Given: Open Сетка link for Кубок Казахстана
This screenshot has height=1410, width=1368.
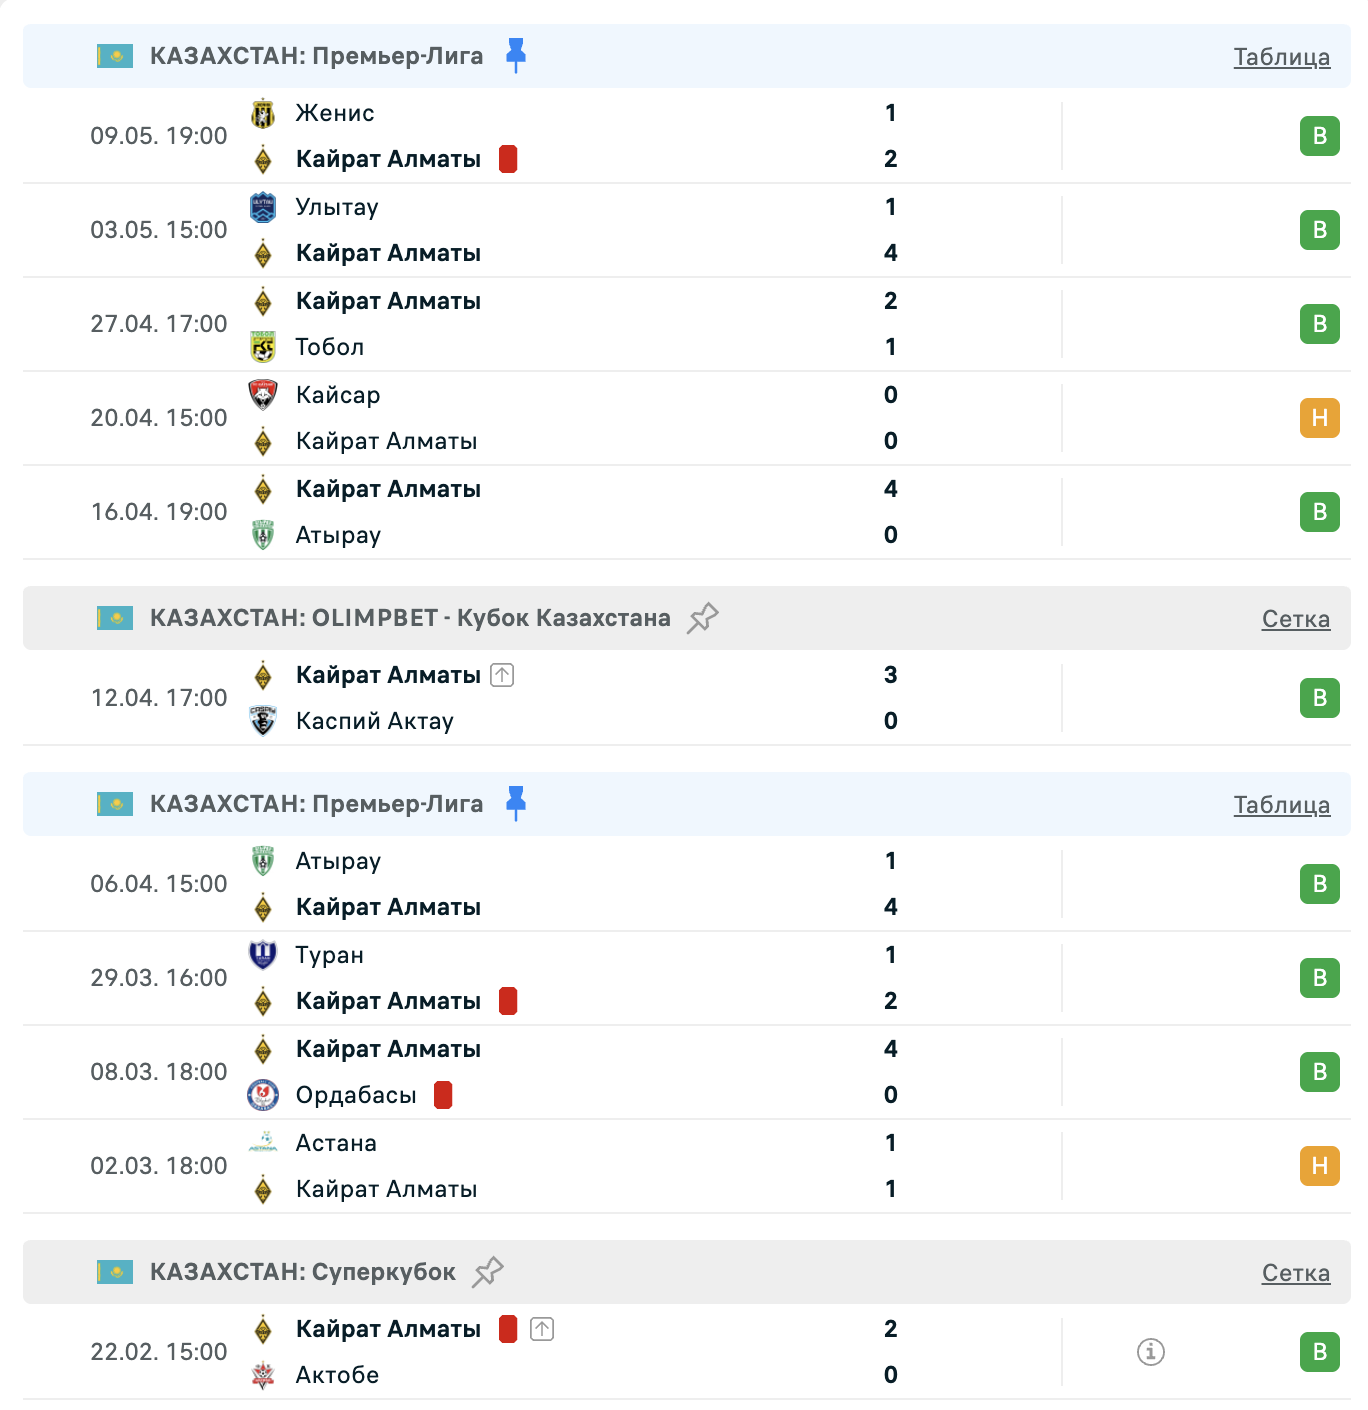Looking at the screenshot, I should (x=1295, y=619).
